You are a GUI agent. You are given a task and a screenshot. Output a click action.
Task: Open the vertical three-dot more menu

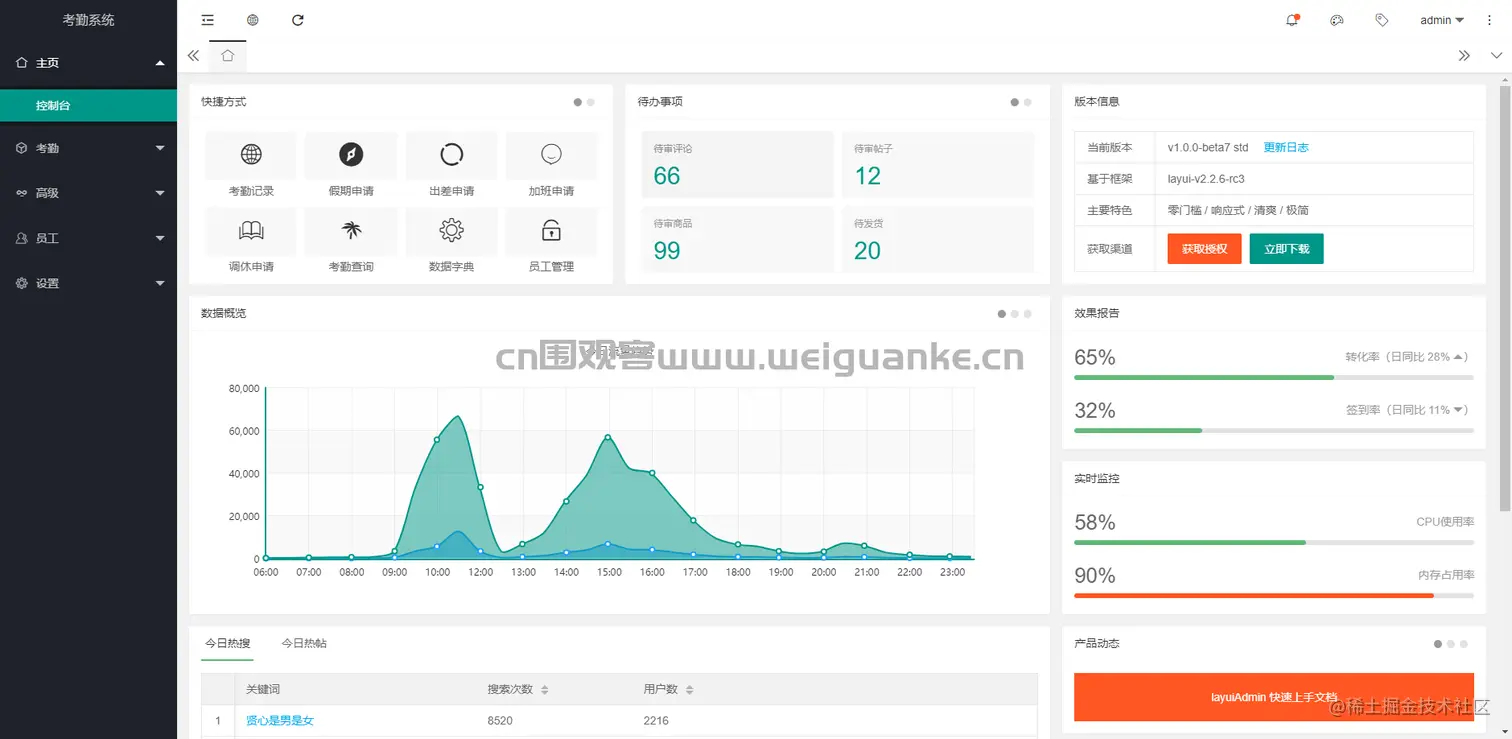point(1489,20)
